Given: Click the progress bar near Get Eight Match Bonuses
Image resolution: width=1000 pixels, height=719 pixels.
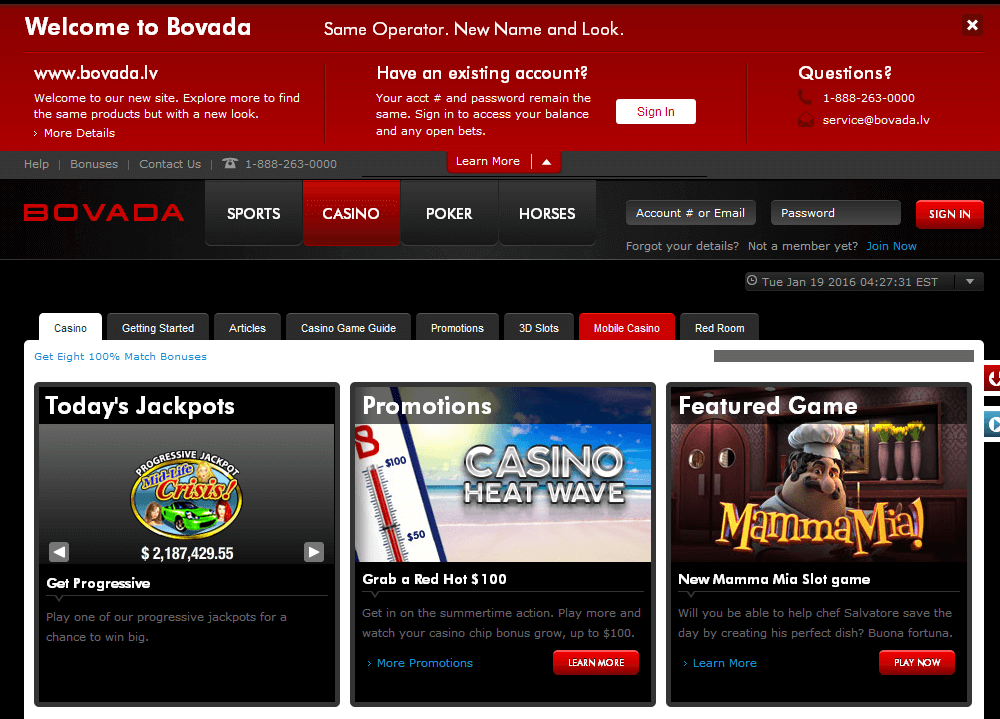Looking at the screenshot, I should click(x=843, y=356).
